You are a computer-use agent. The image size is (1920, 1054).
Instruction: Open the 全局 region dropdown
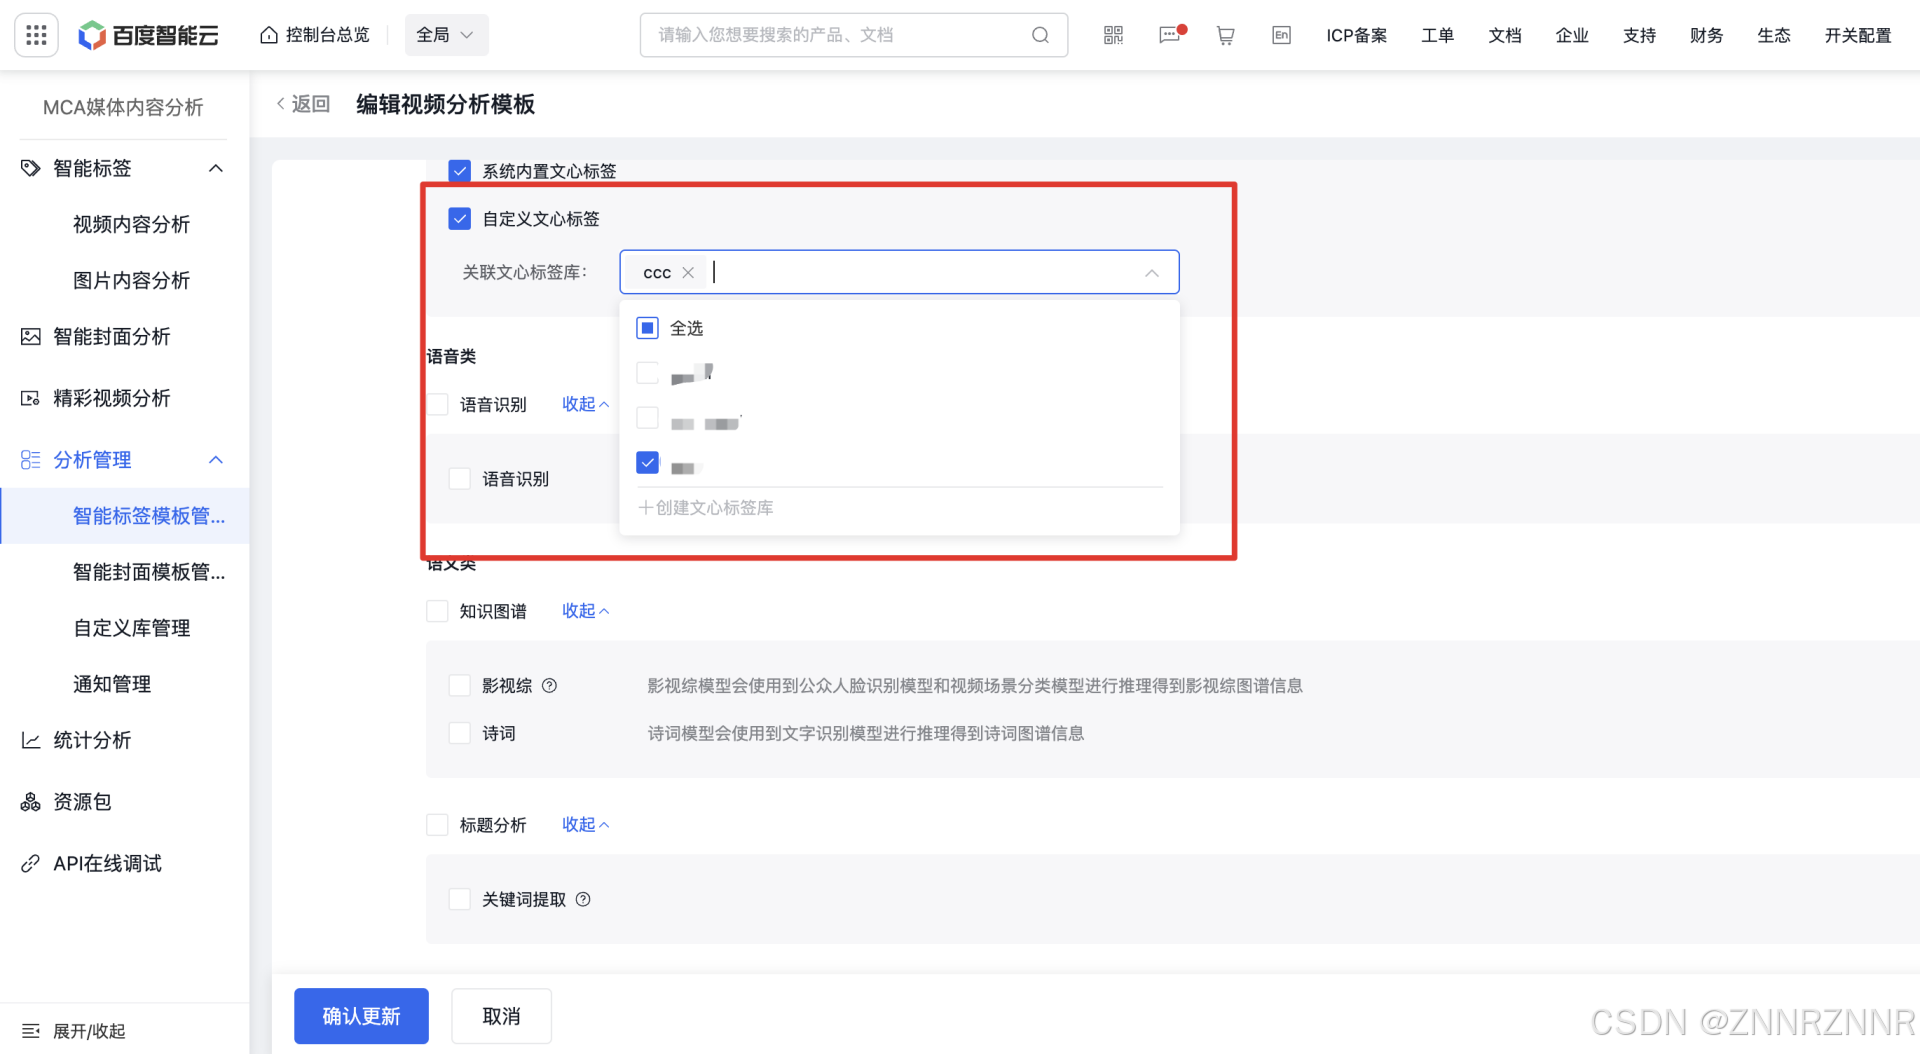[446, 35]
